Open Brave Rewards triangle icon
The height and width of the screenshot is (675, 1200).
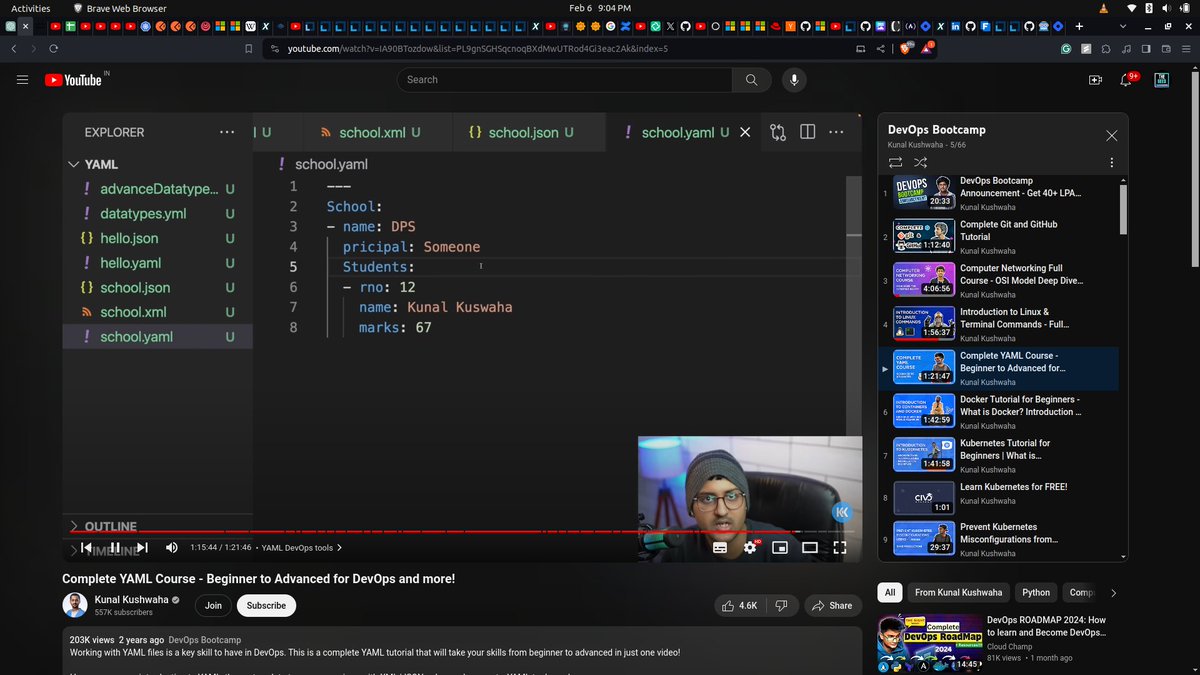pyautogui.click(x=929, y=48)
